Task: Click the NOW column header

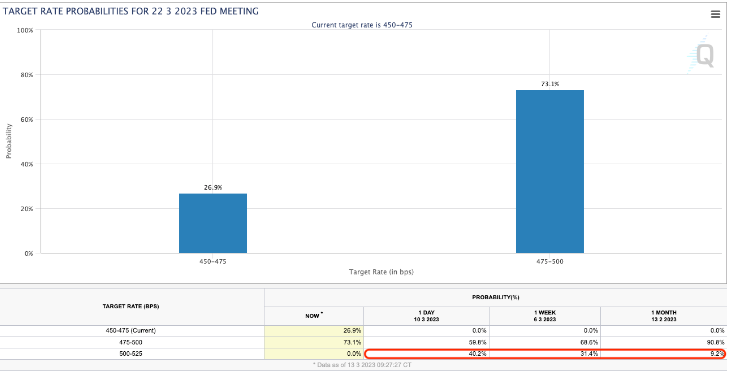Action: pos(314,316)
